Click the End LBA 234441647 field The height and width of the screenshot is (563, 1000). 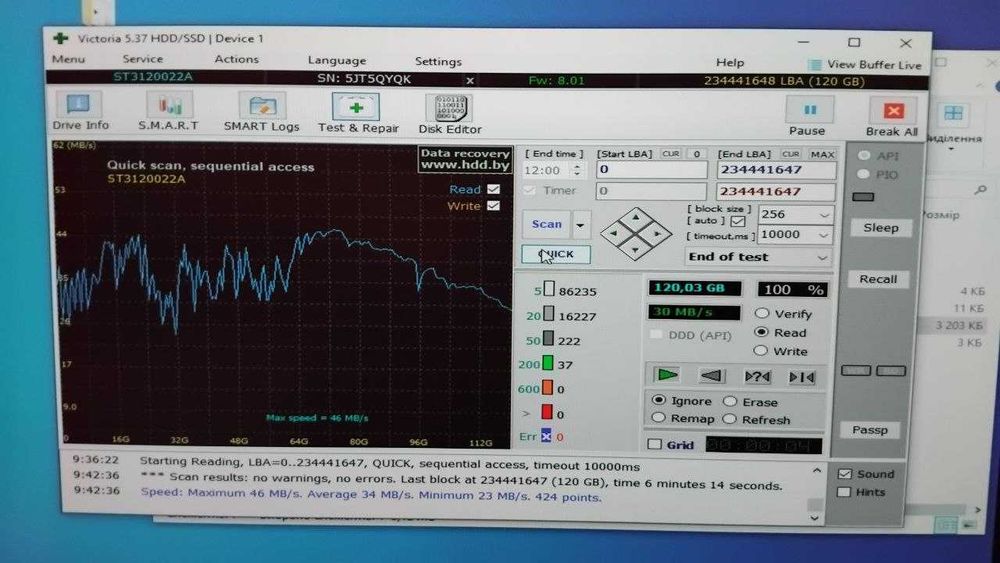coord(776,170)
